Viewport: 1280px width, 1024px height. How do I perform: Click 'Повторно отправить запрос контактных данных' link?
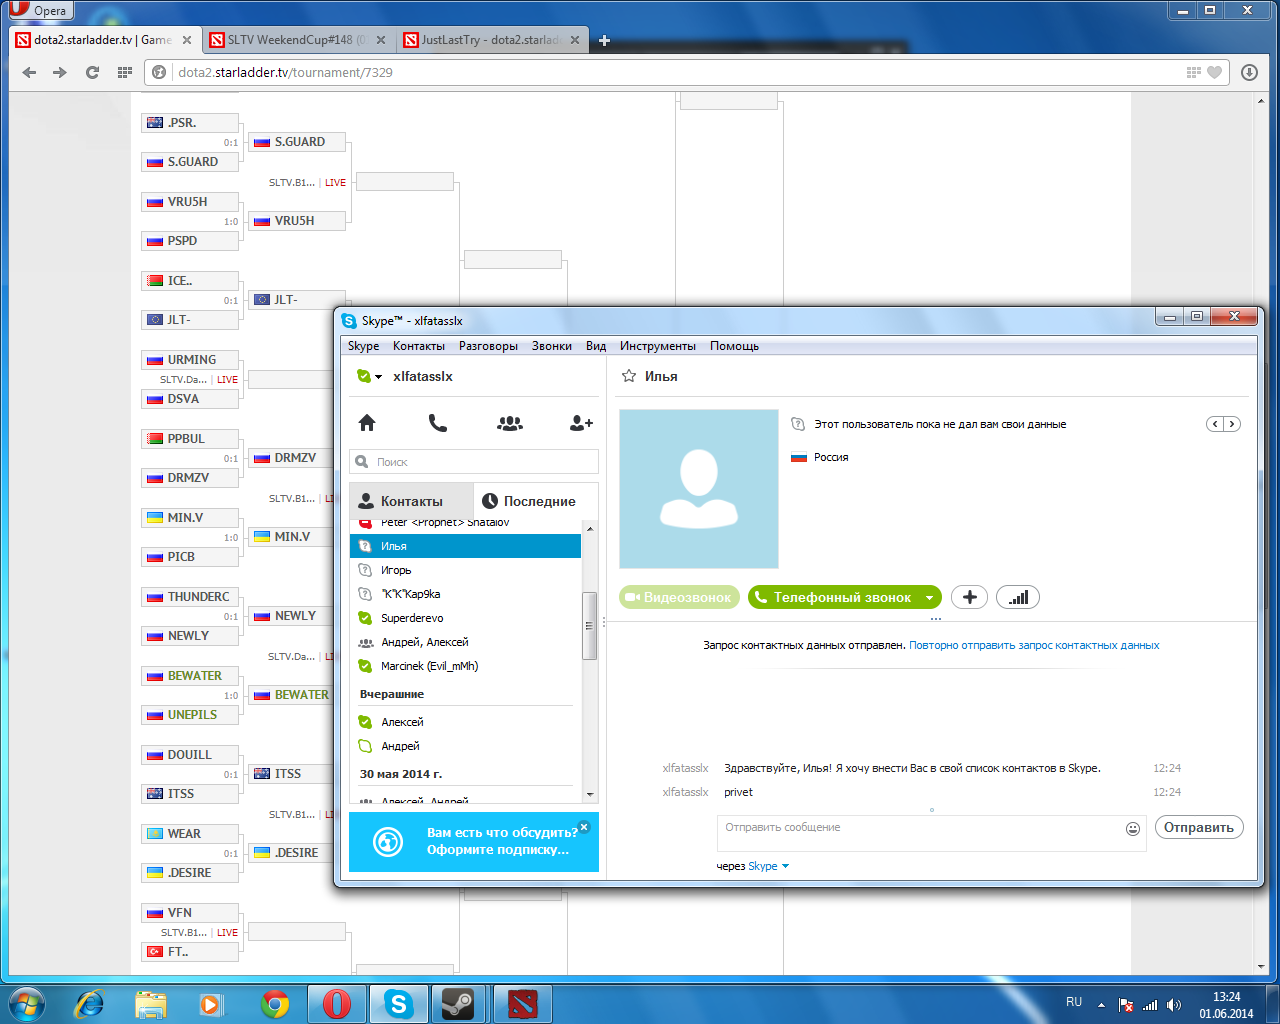(1034, 645)
